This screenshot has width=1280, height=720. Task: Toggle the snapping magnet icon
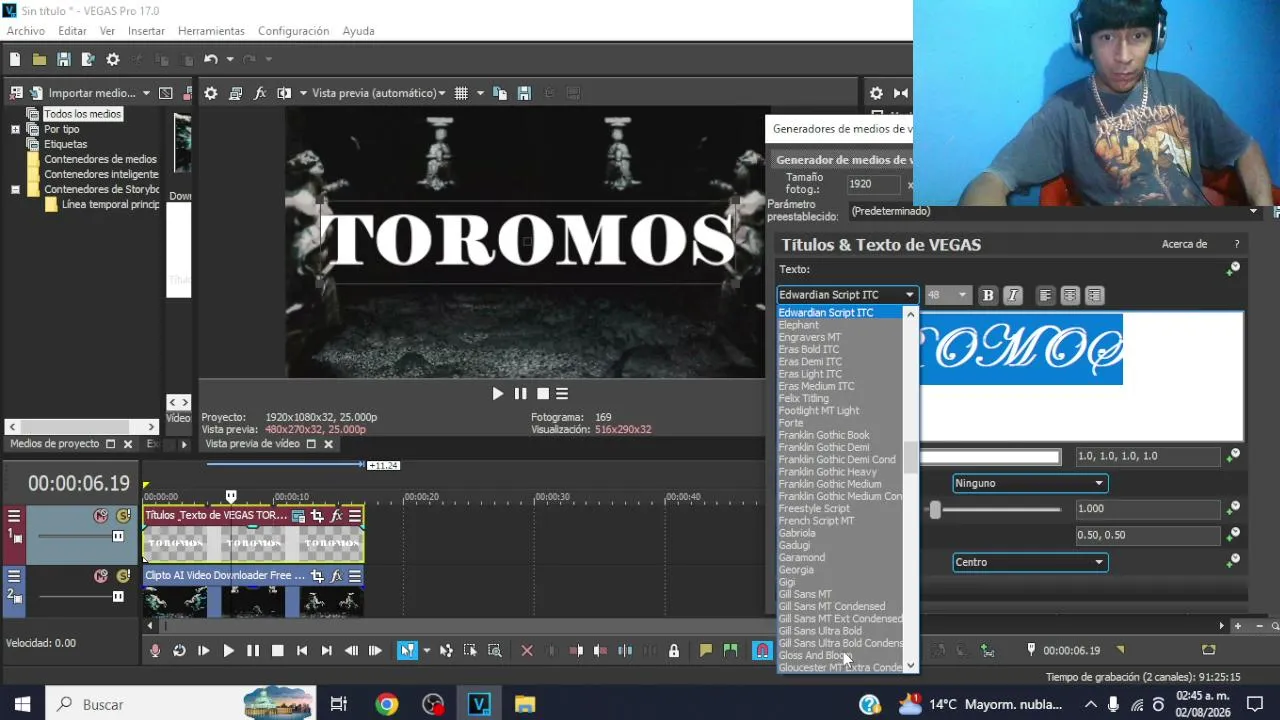(x=762, y=650)
